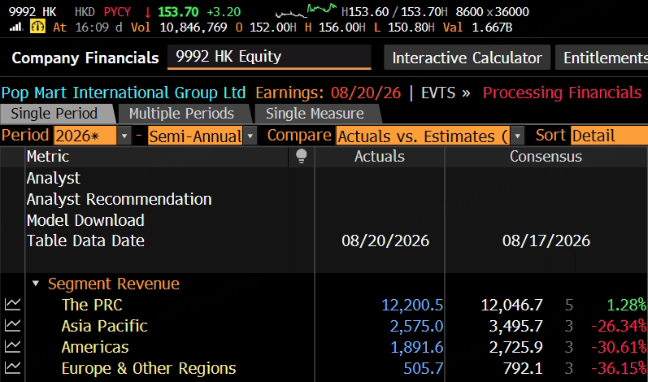Open the Interactive Calculator button
The image size is (648, 382).
pos(467,58)
